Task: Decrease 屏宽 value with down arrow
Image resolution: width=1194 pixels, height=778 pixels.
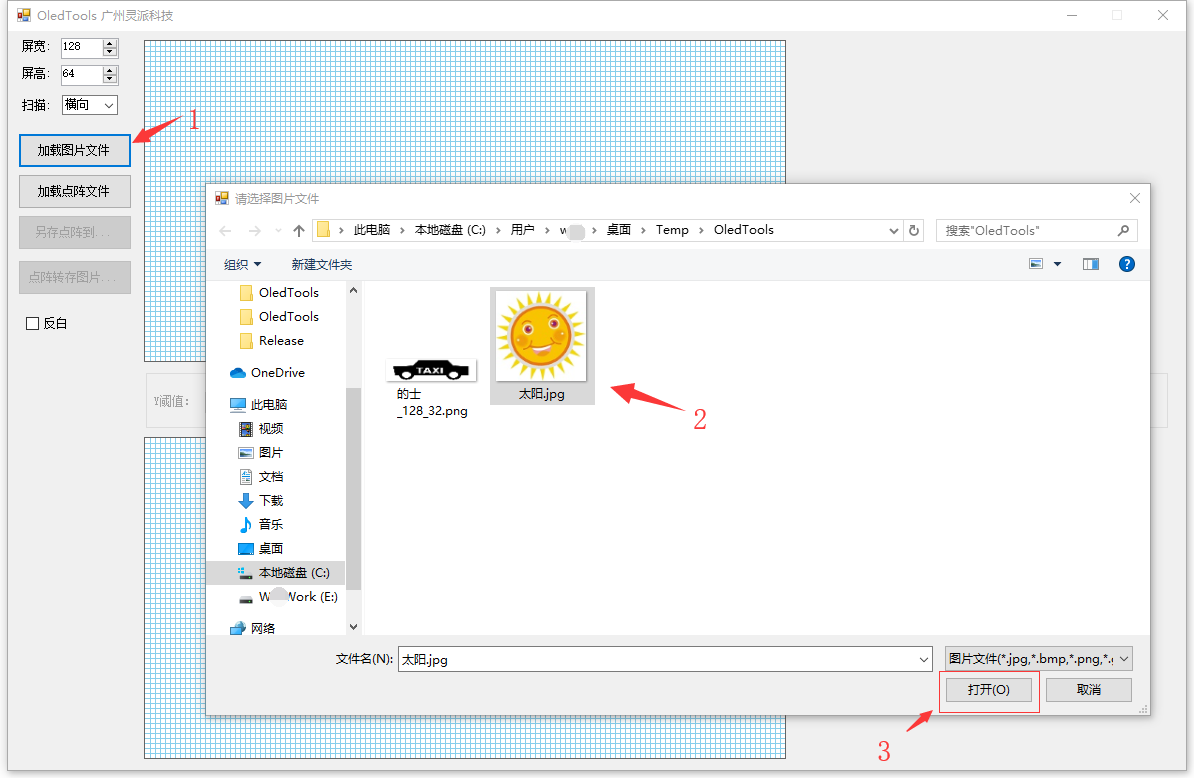Action: (110, 53)
